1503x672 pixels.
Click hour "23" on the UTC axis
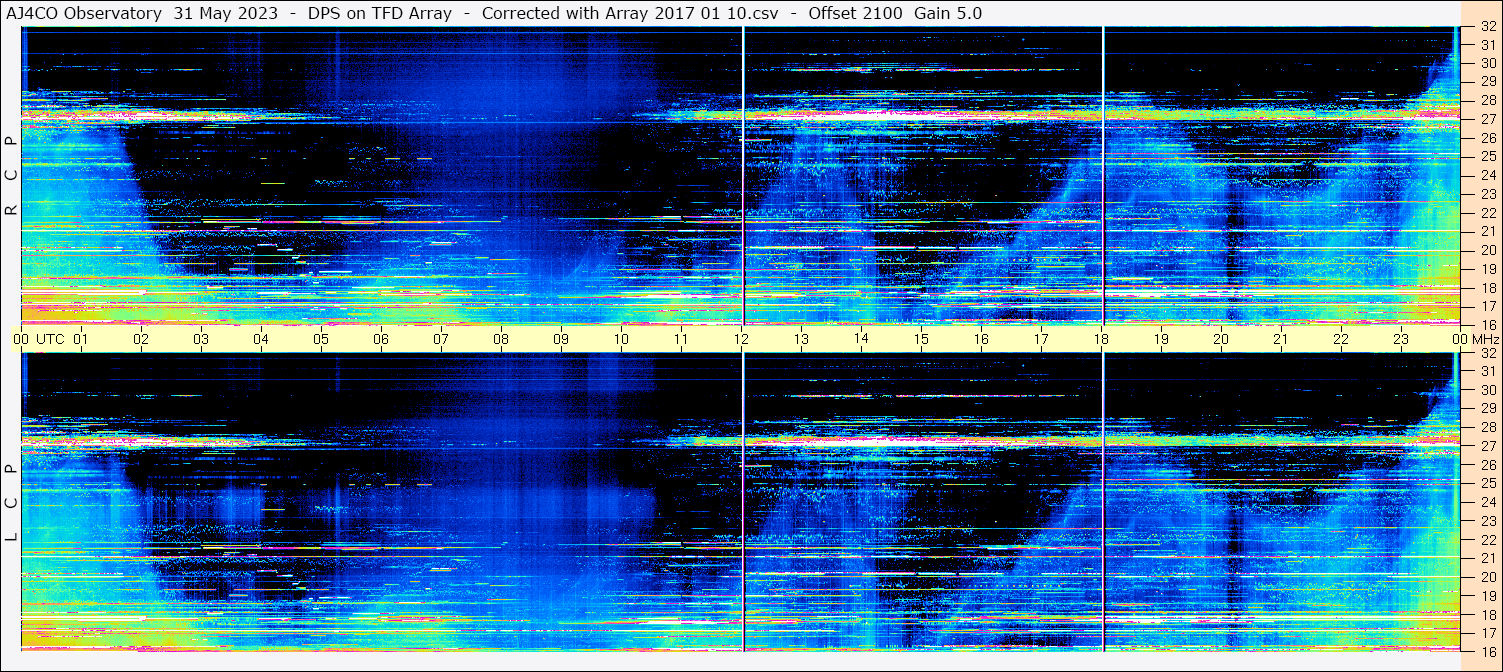point(1401,339)
